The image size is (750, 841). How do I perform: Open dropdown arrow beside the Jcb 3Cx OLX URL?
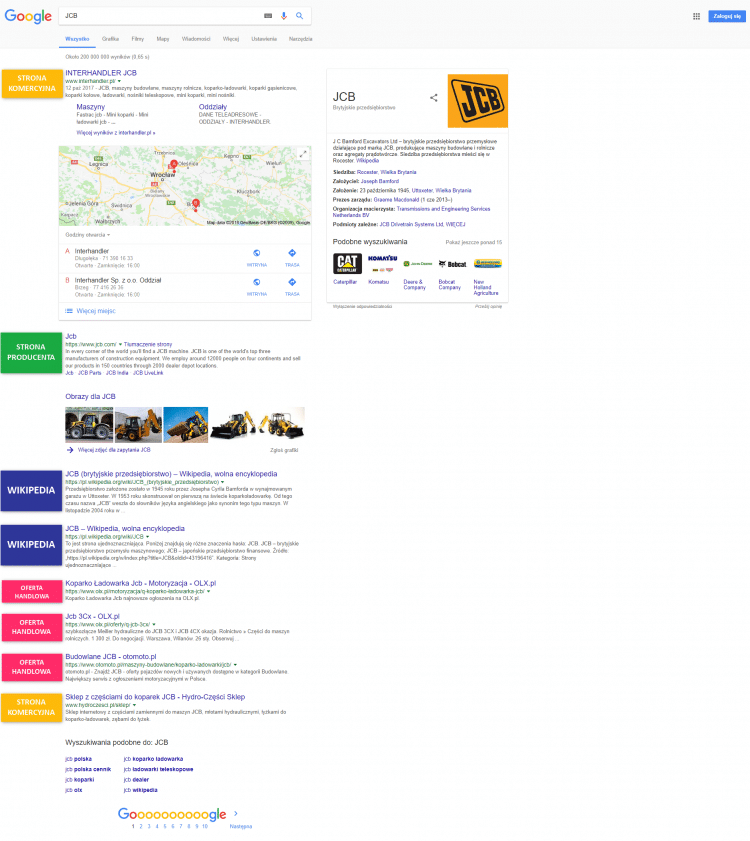[x=154, y=625]
